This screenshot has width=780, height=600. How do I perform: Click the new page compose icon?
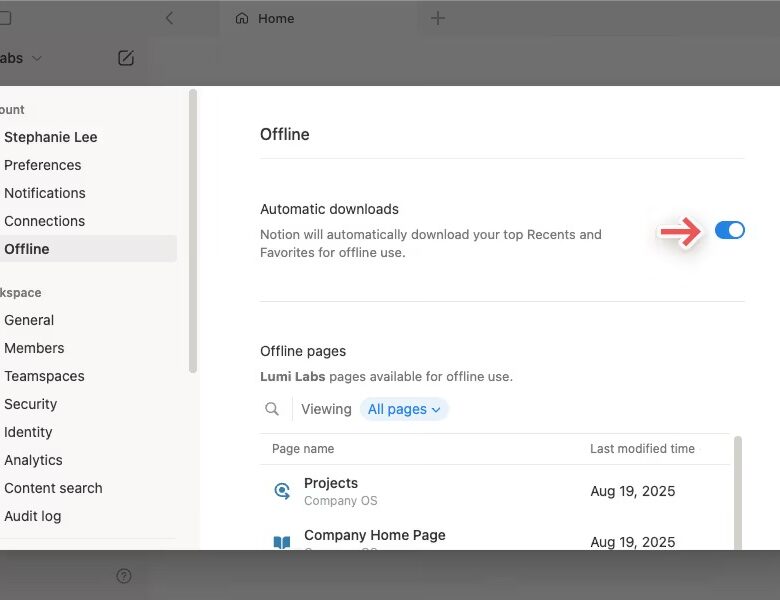[126, 58]
